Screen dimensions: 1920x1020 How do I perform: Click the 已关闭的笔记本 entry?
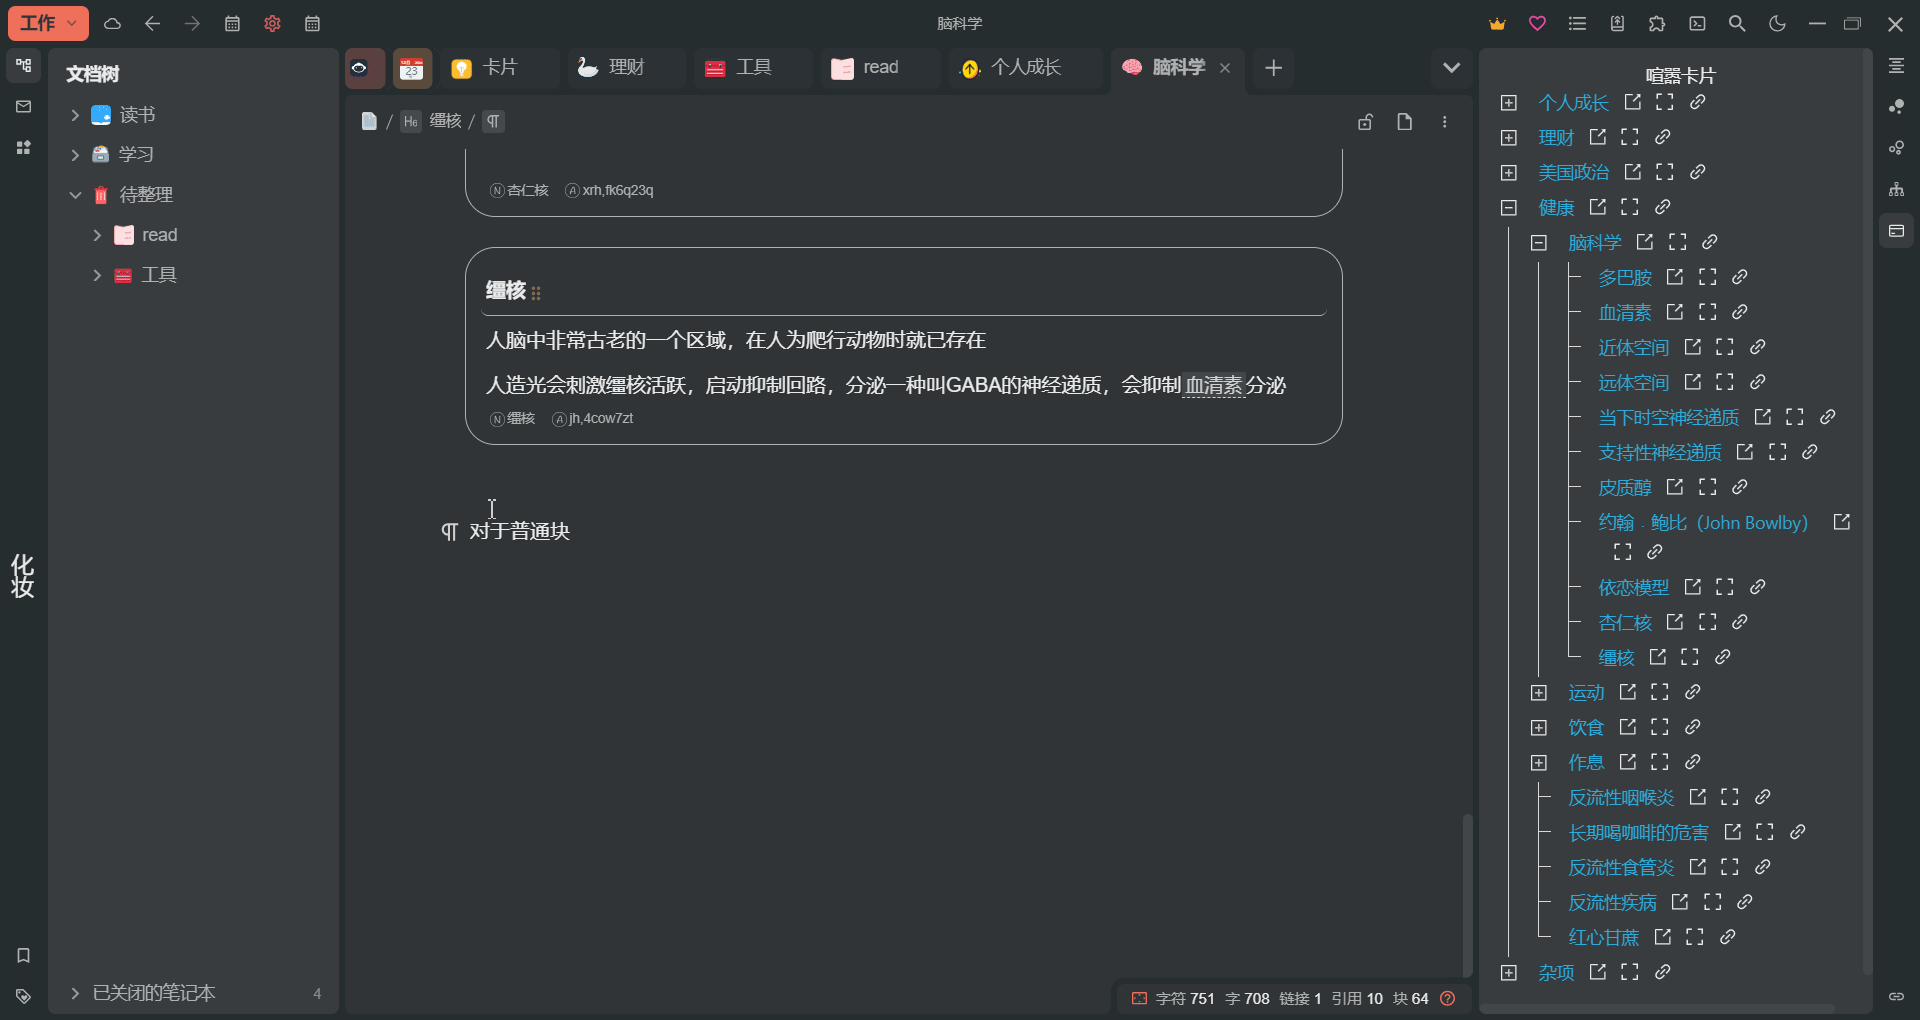click(x=154, y=993)
